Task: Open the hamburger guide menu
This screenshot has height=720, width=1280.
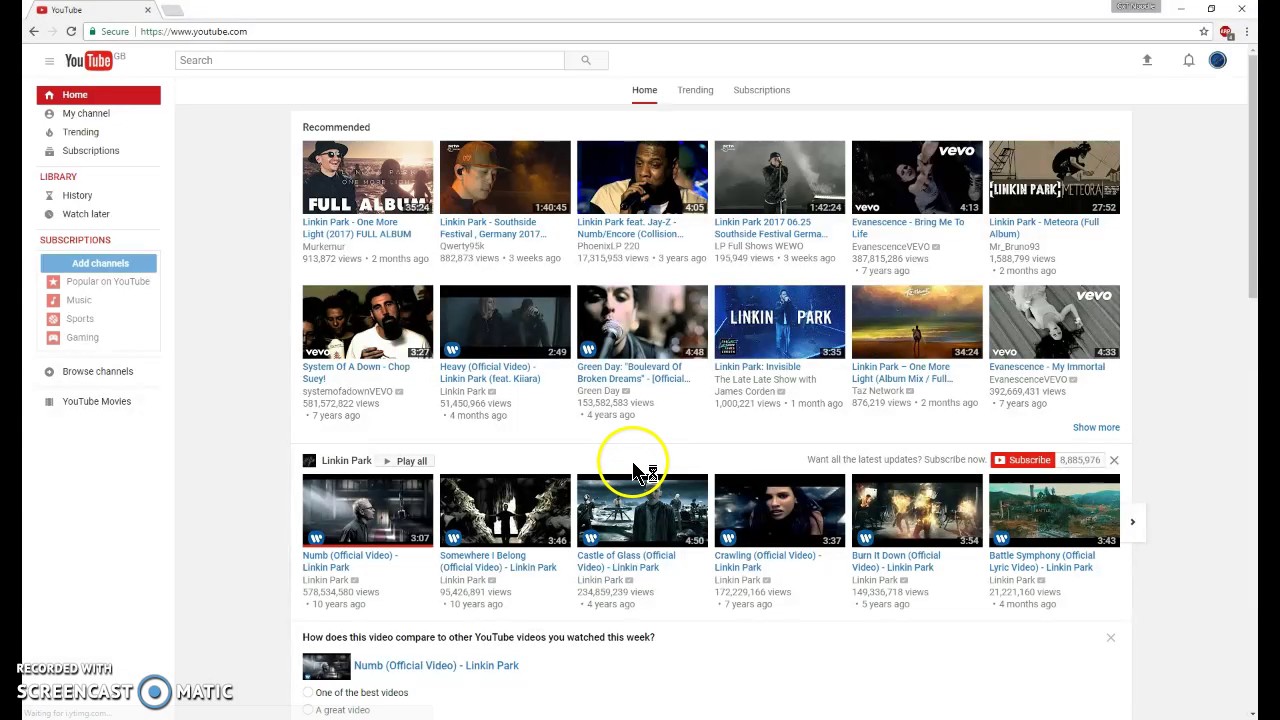Action: [x=49, y=61]
